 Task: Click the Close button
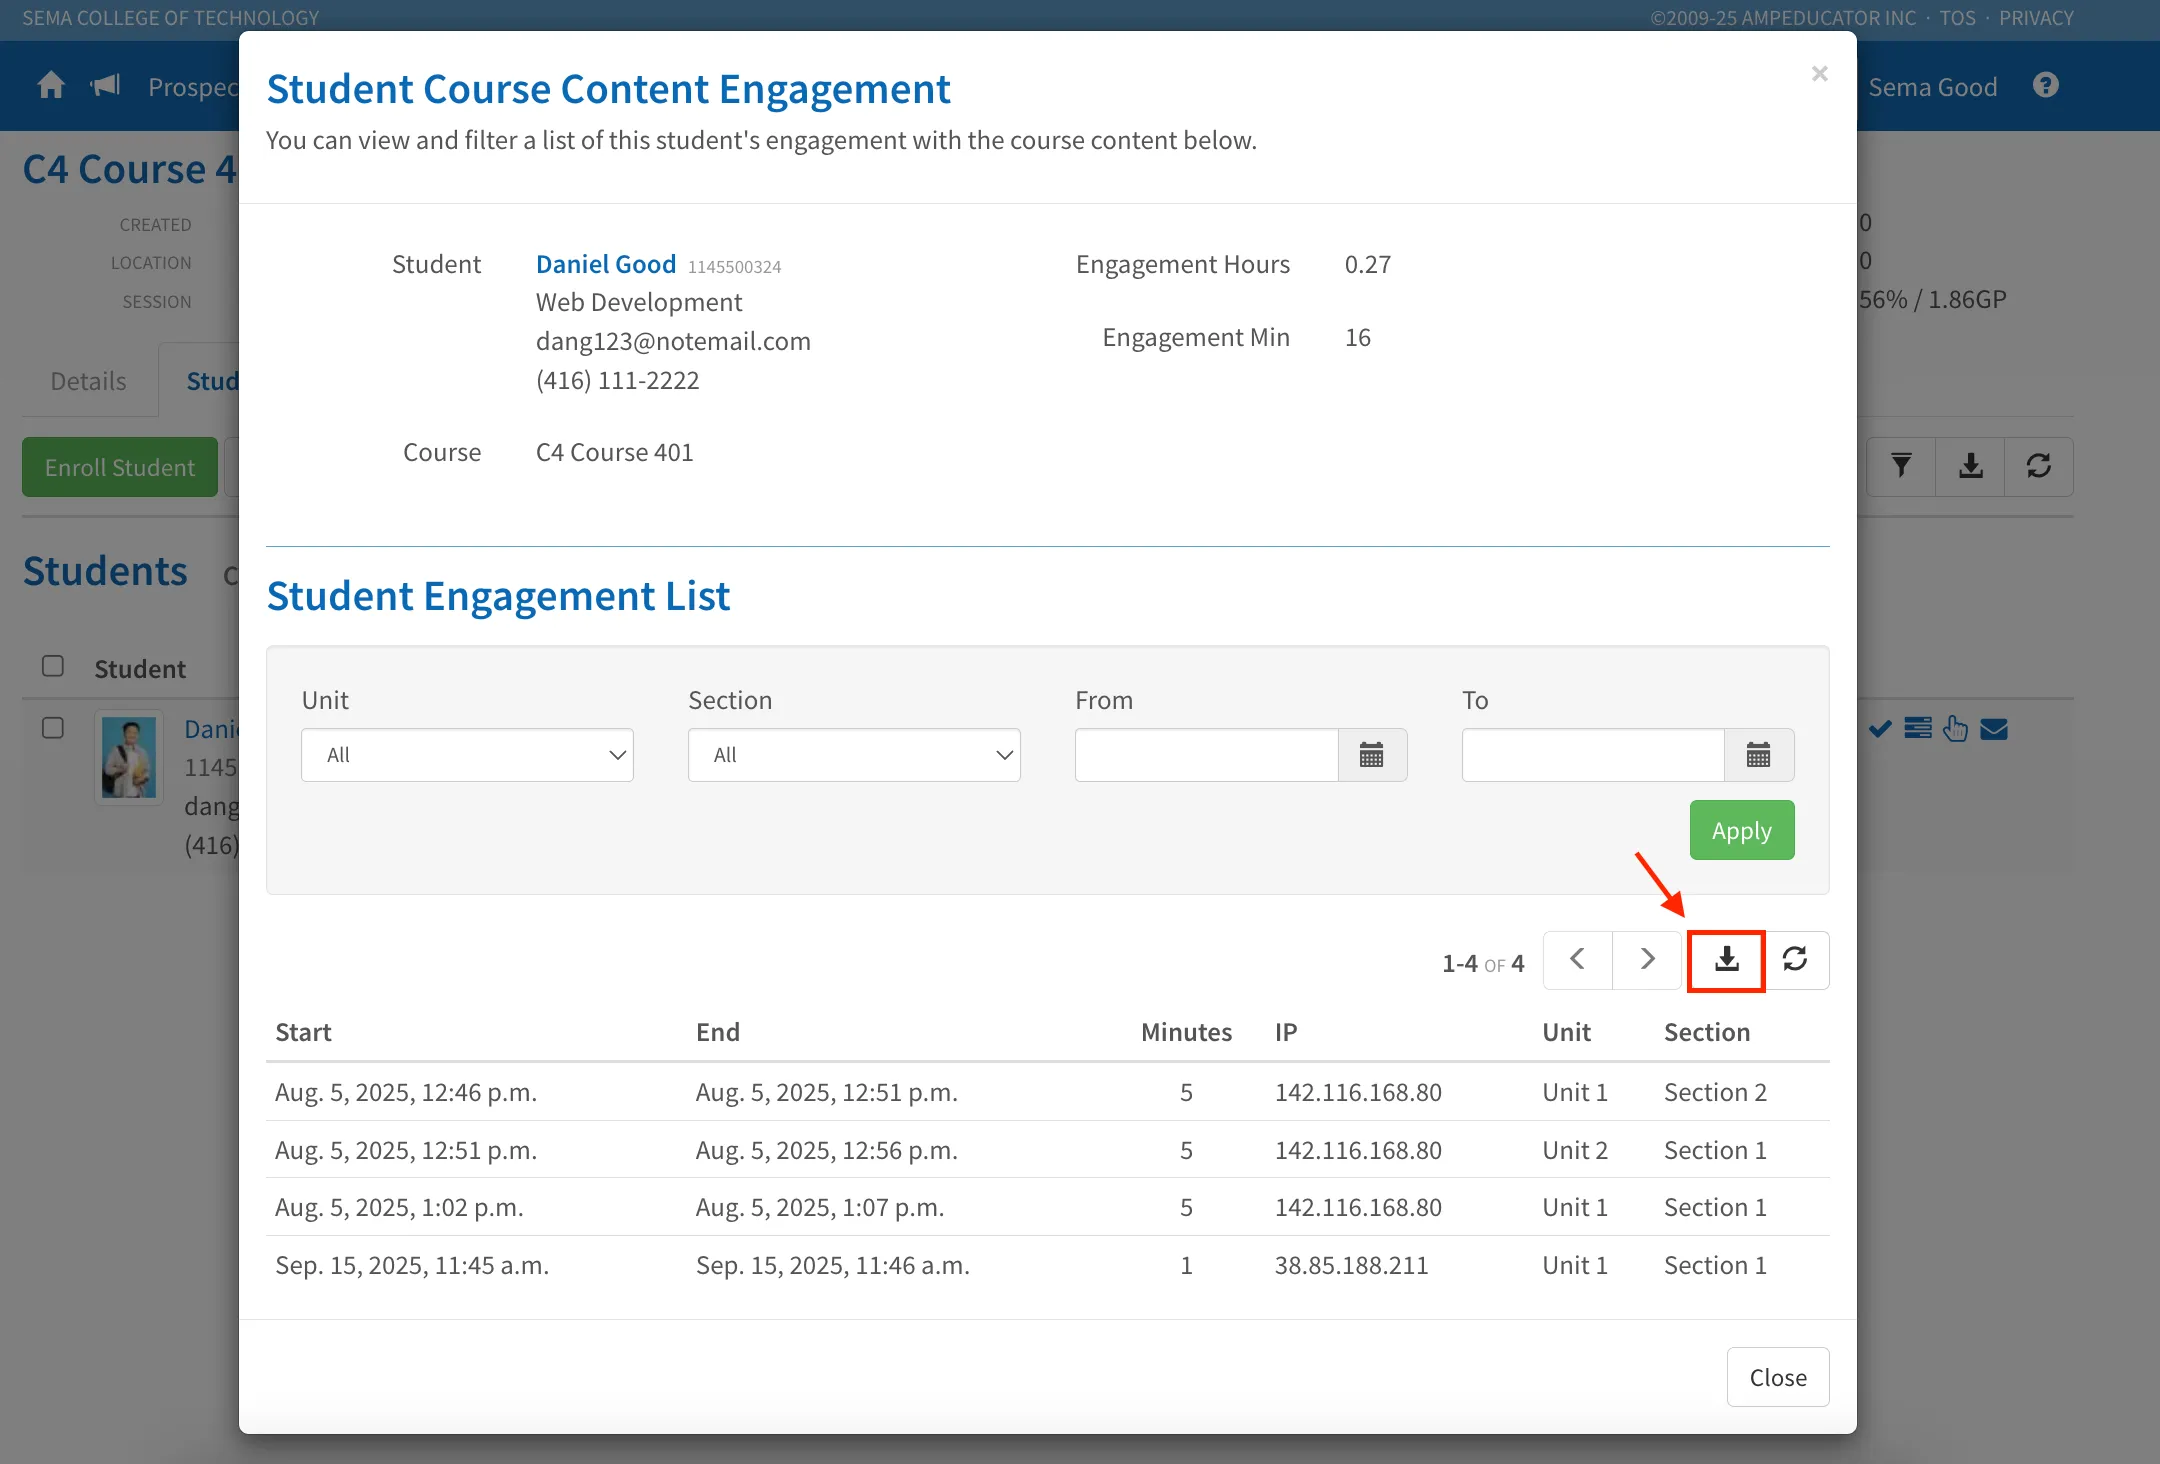tap(1778, 1377)
